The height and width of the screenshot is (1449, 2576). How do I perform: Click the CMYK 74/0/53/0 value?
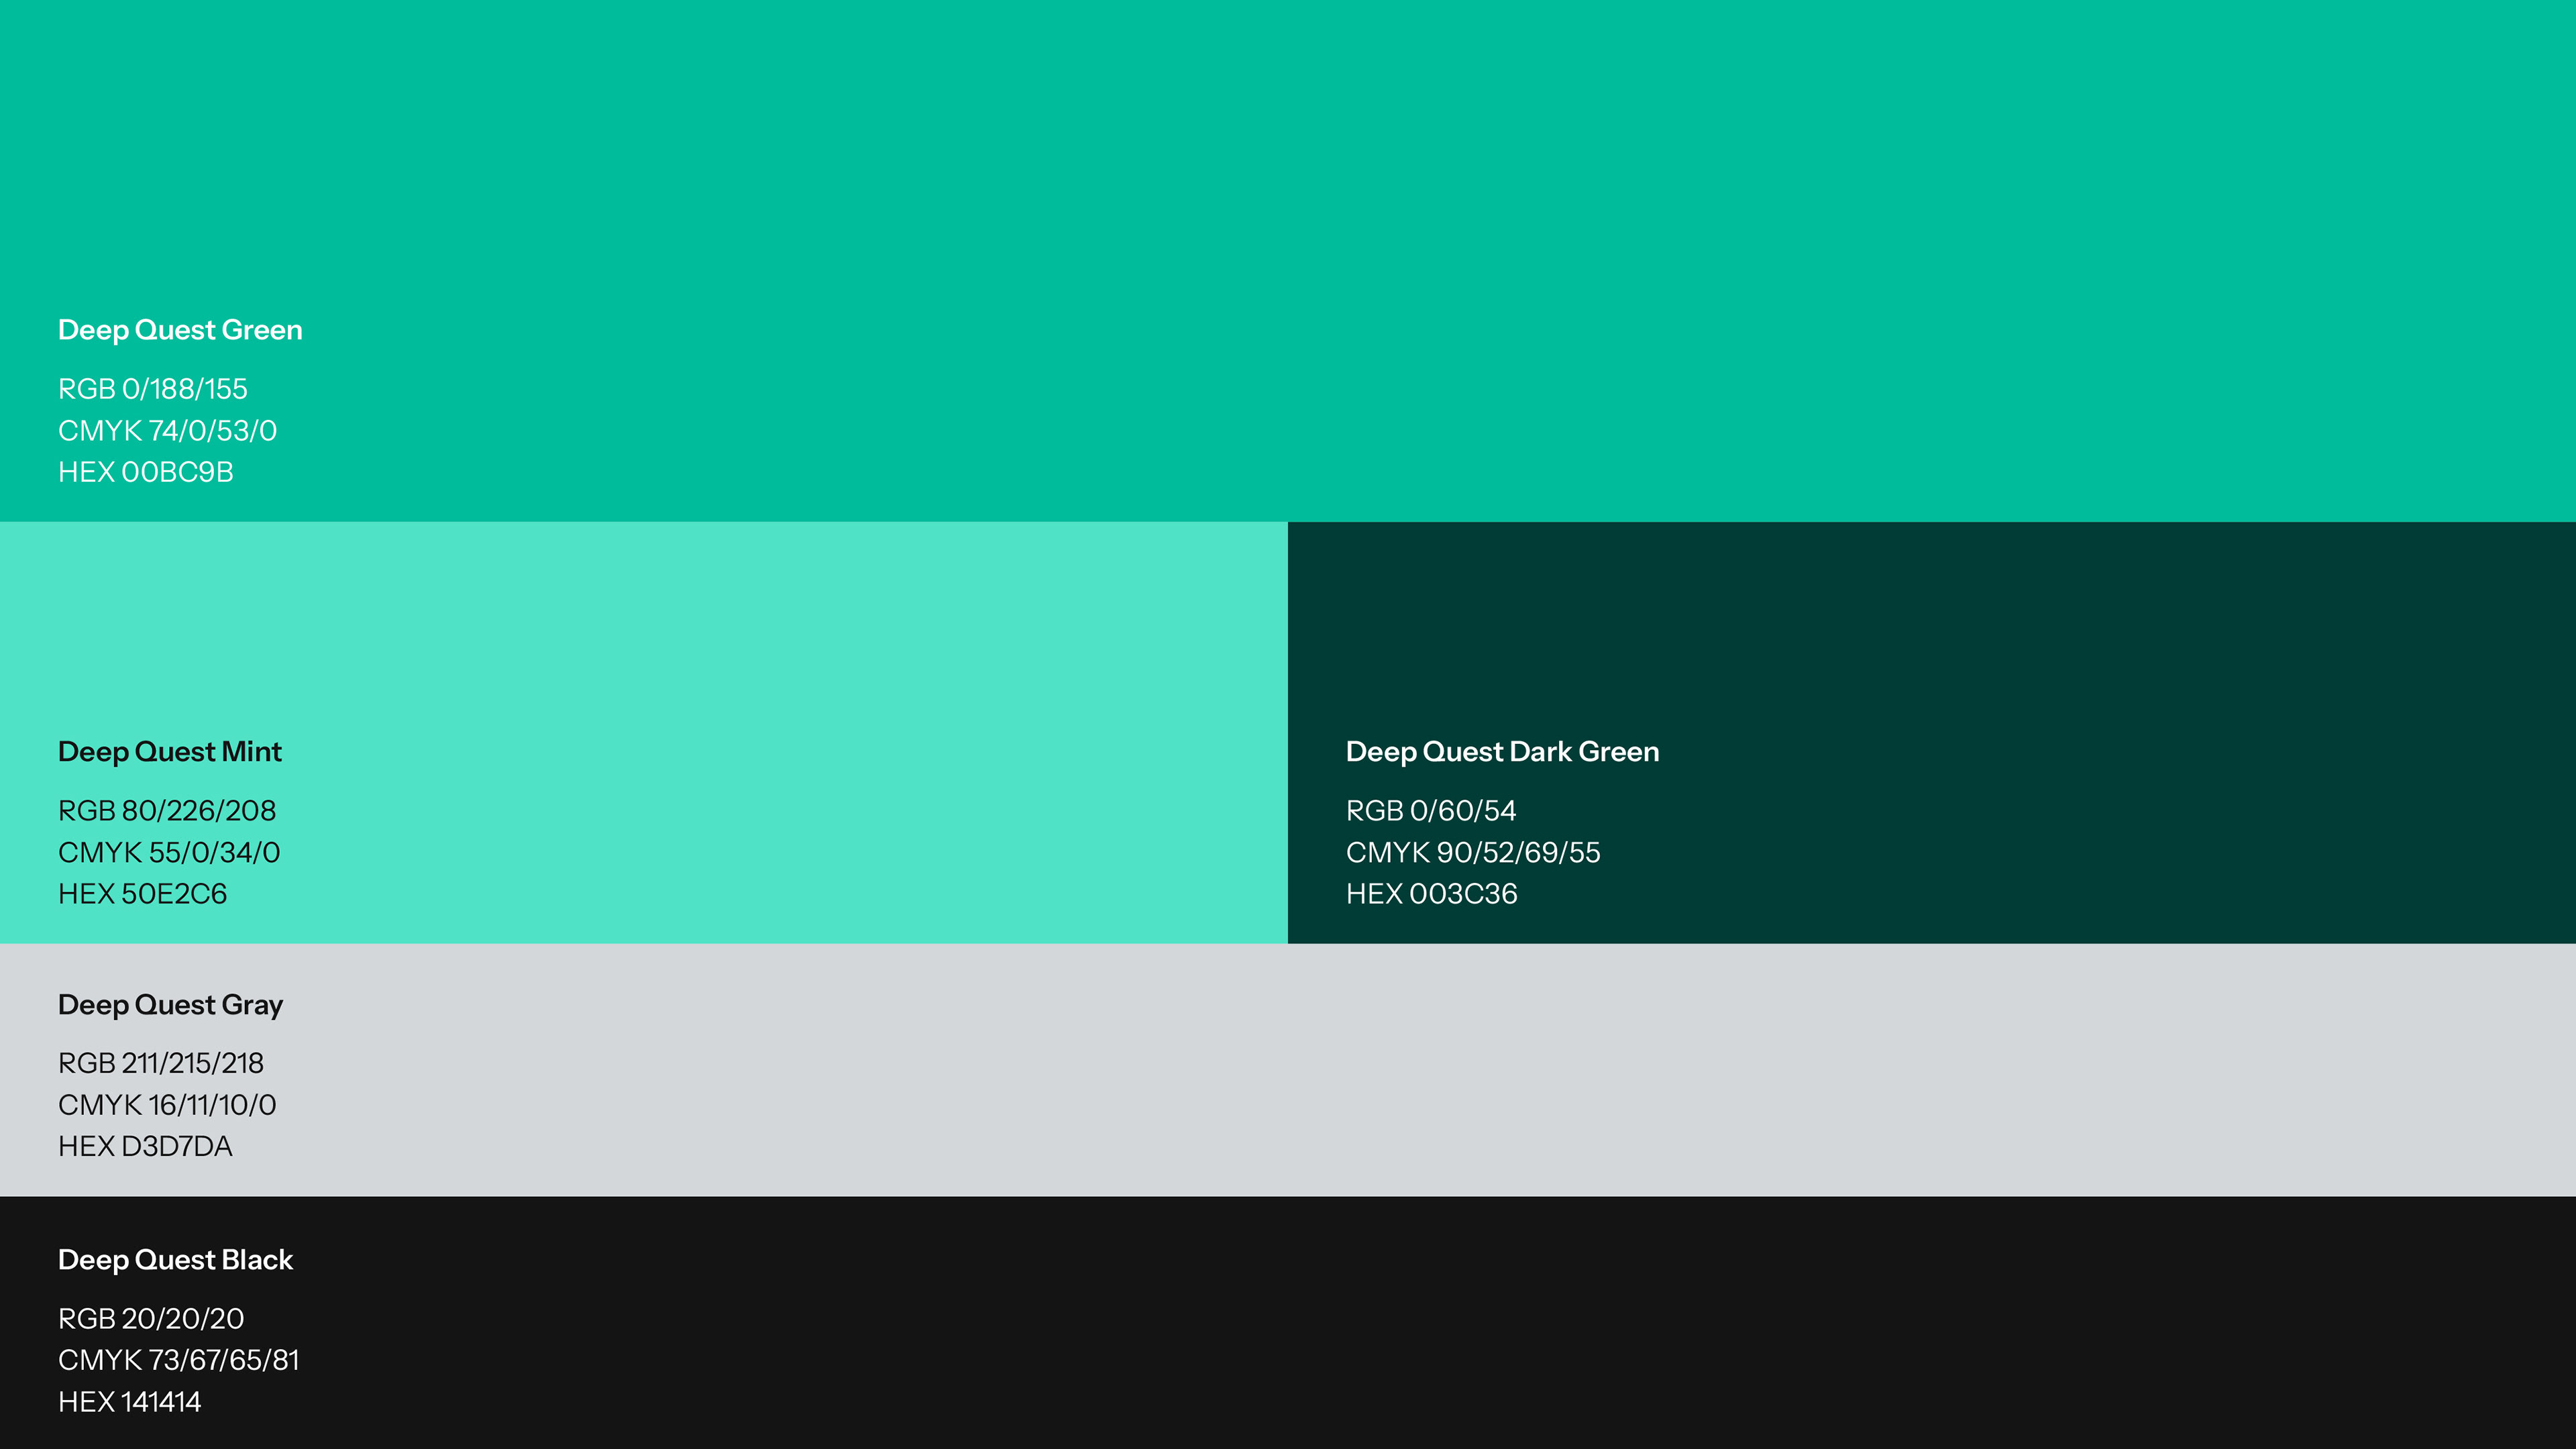click(168, 431)
